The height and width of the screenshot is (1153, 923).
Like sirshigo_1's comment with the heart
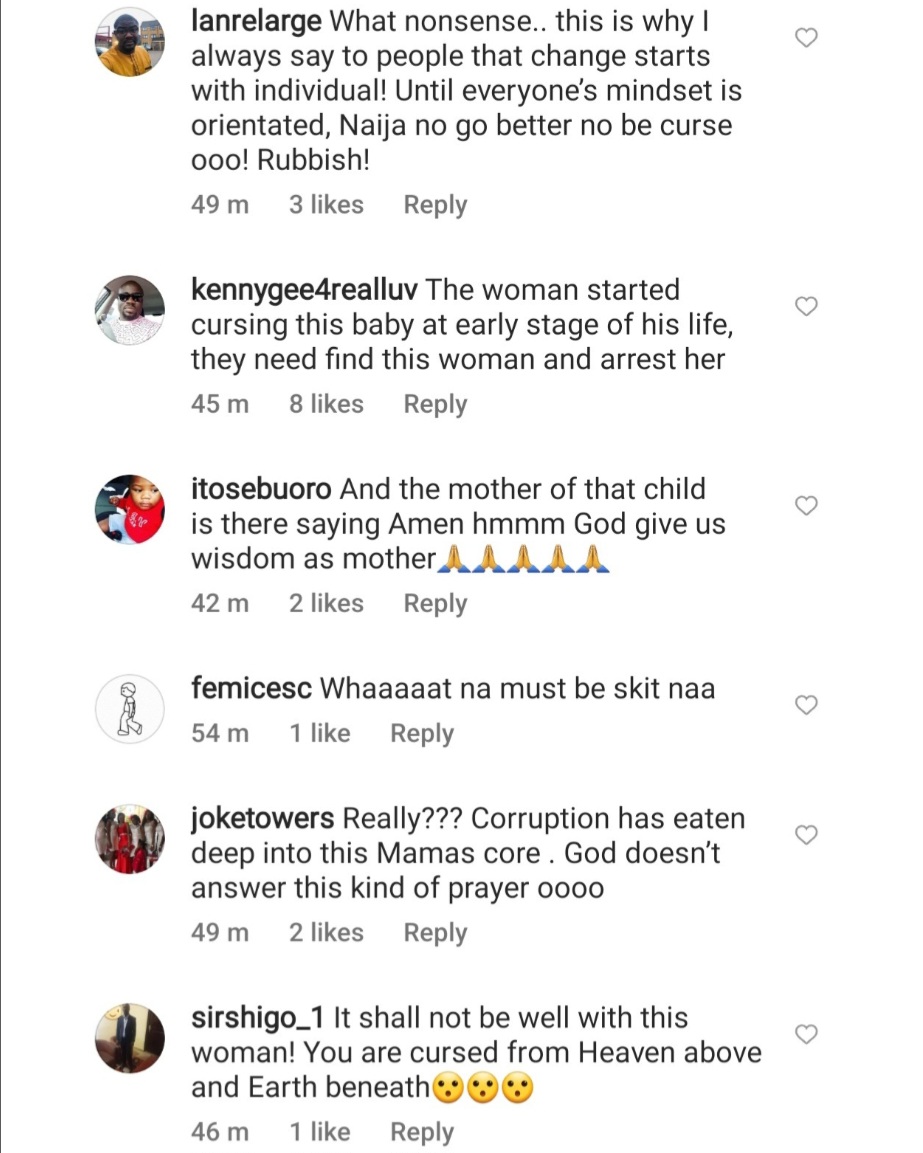(806, 1034)
